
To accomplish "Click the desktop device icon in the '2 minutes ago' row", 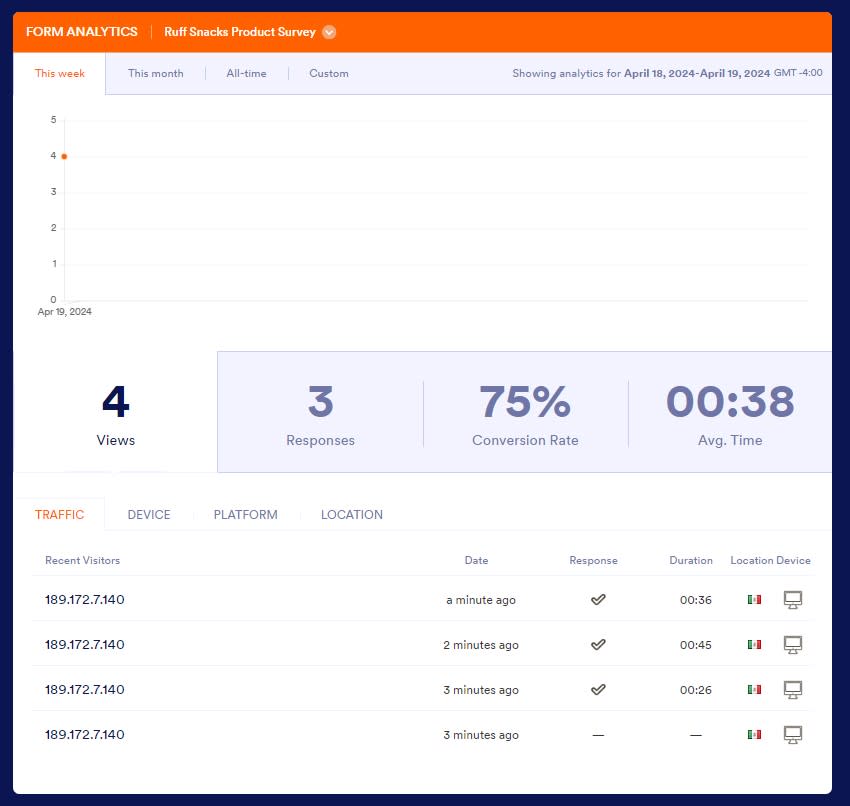I will 793,644.
